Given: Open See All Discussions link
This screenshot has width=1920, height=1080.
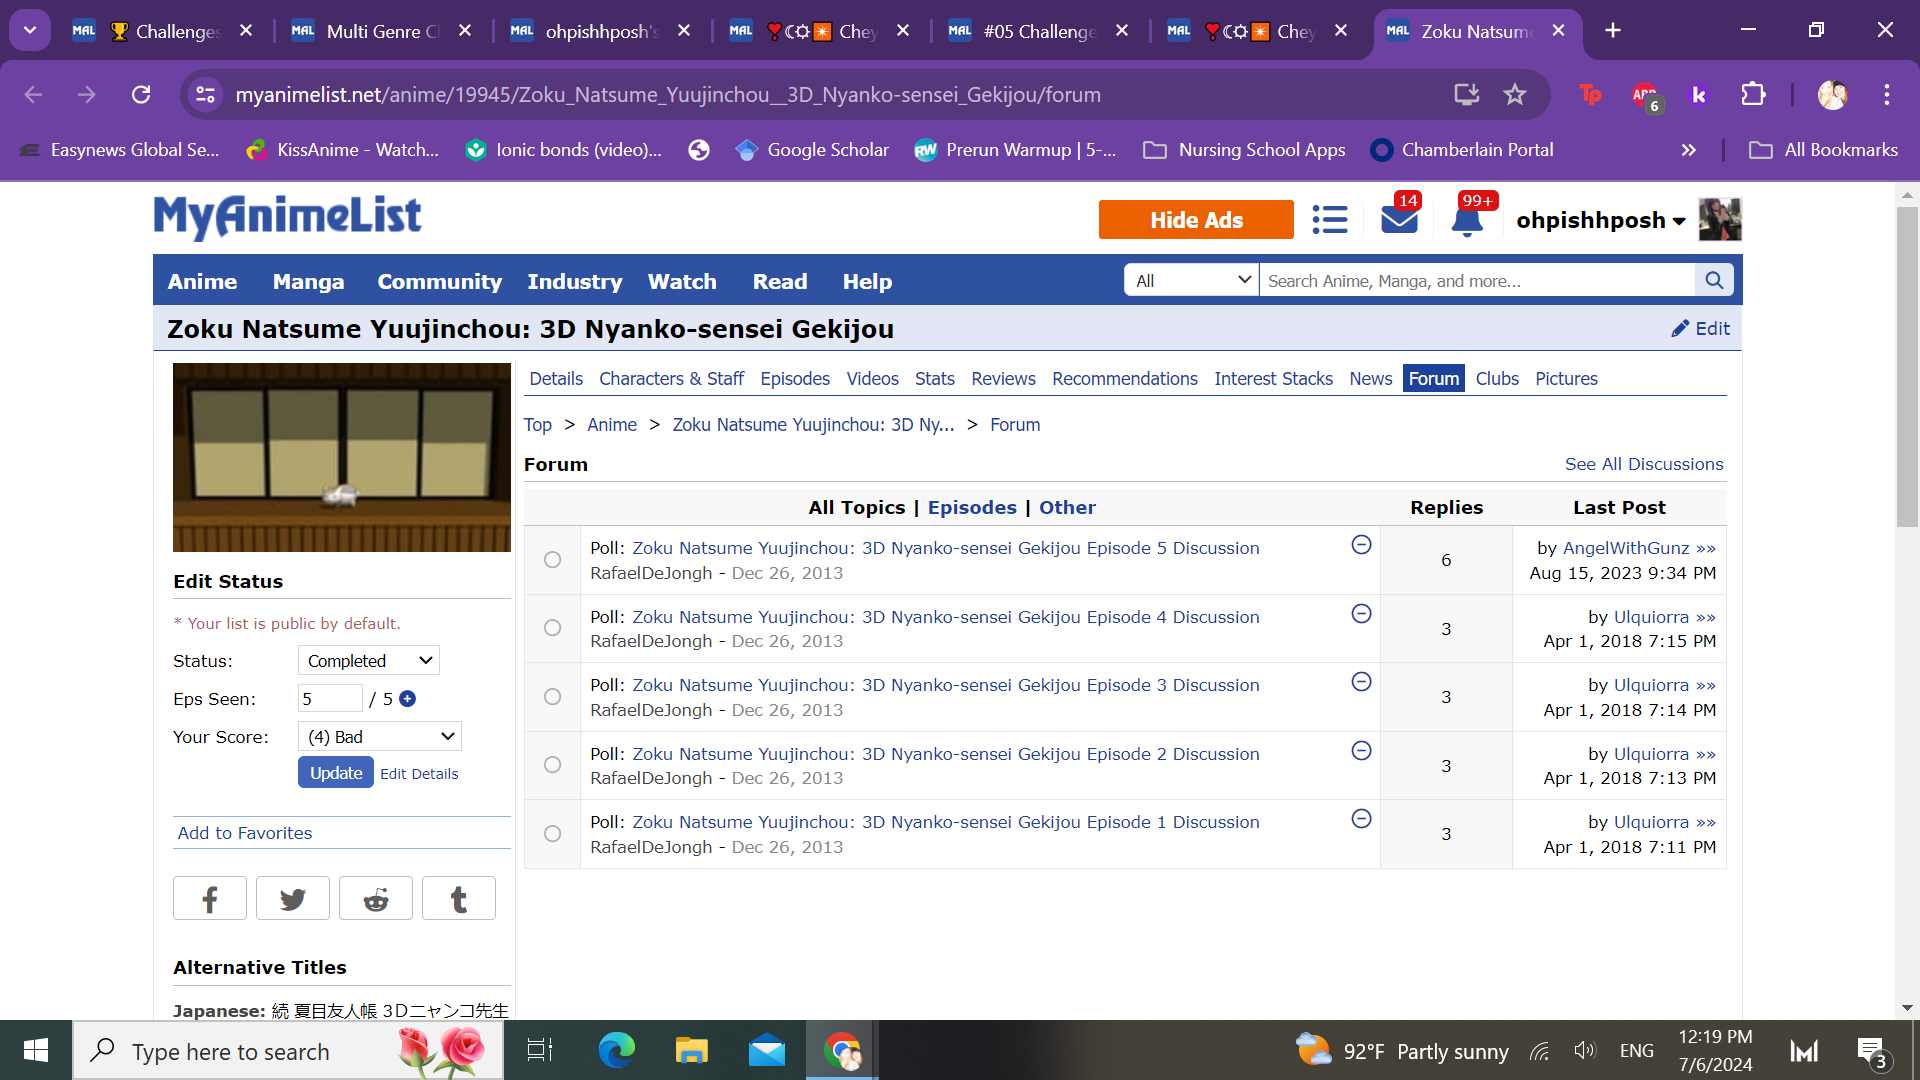Looking at the screenshot, I should coord(1644,464).
